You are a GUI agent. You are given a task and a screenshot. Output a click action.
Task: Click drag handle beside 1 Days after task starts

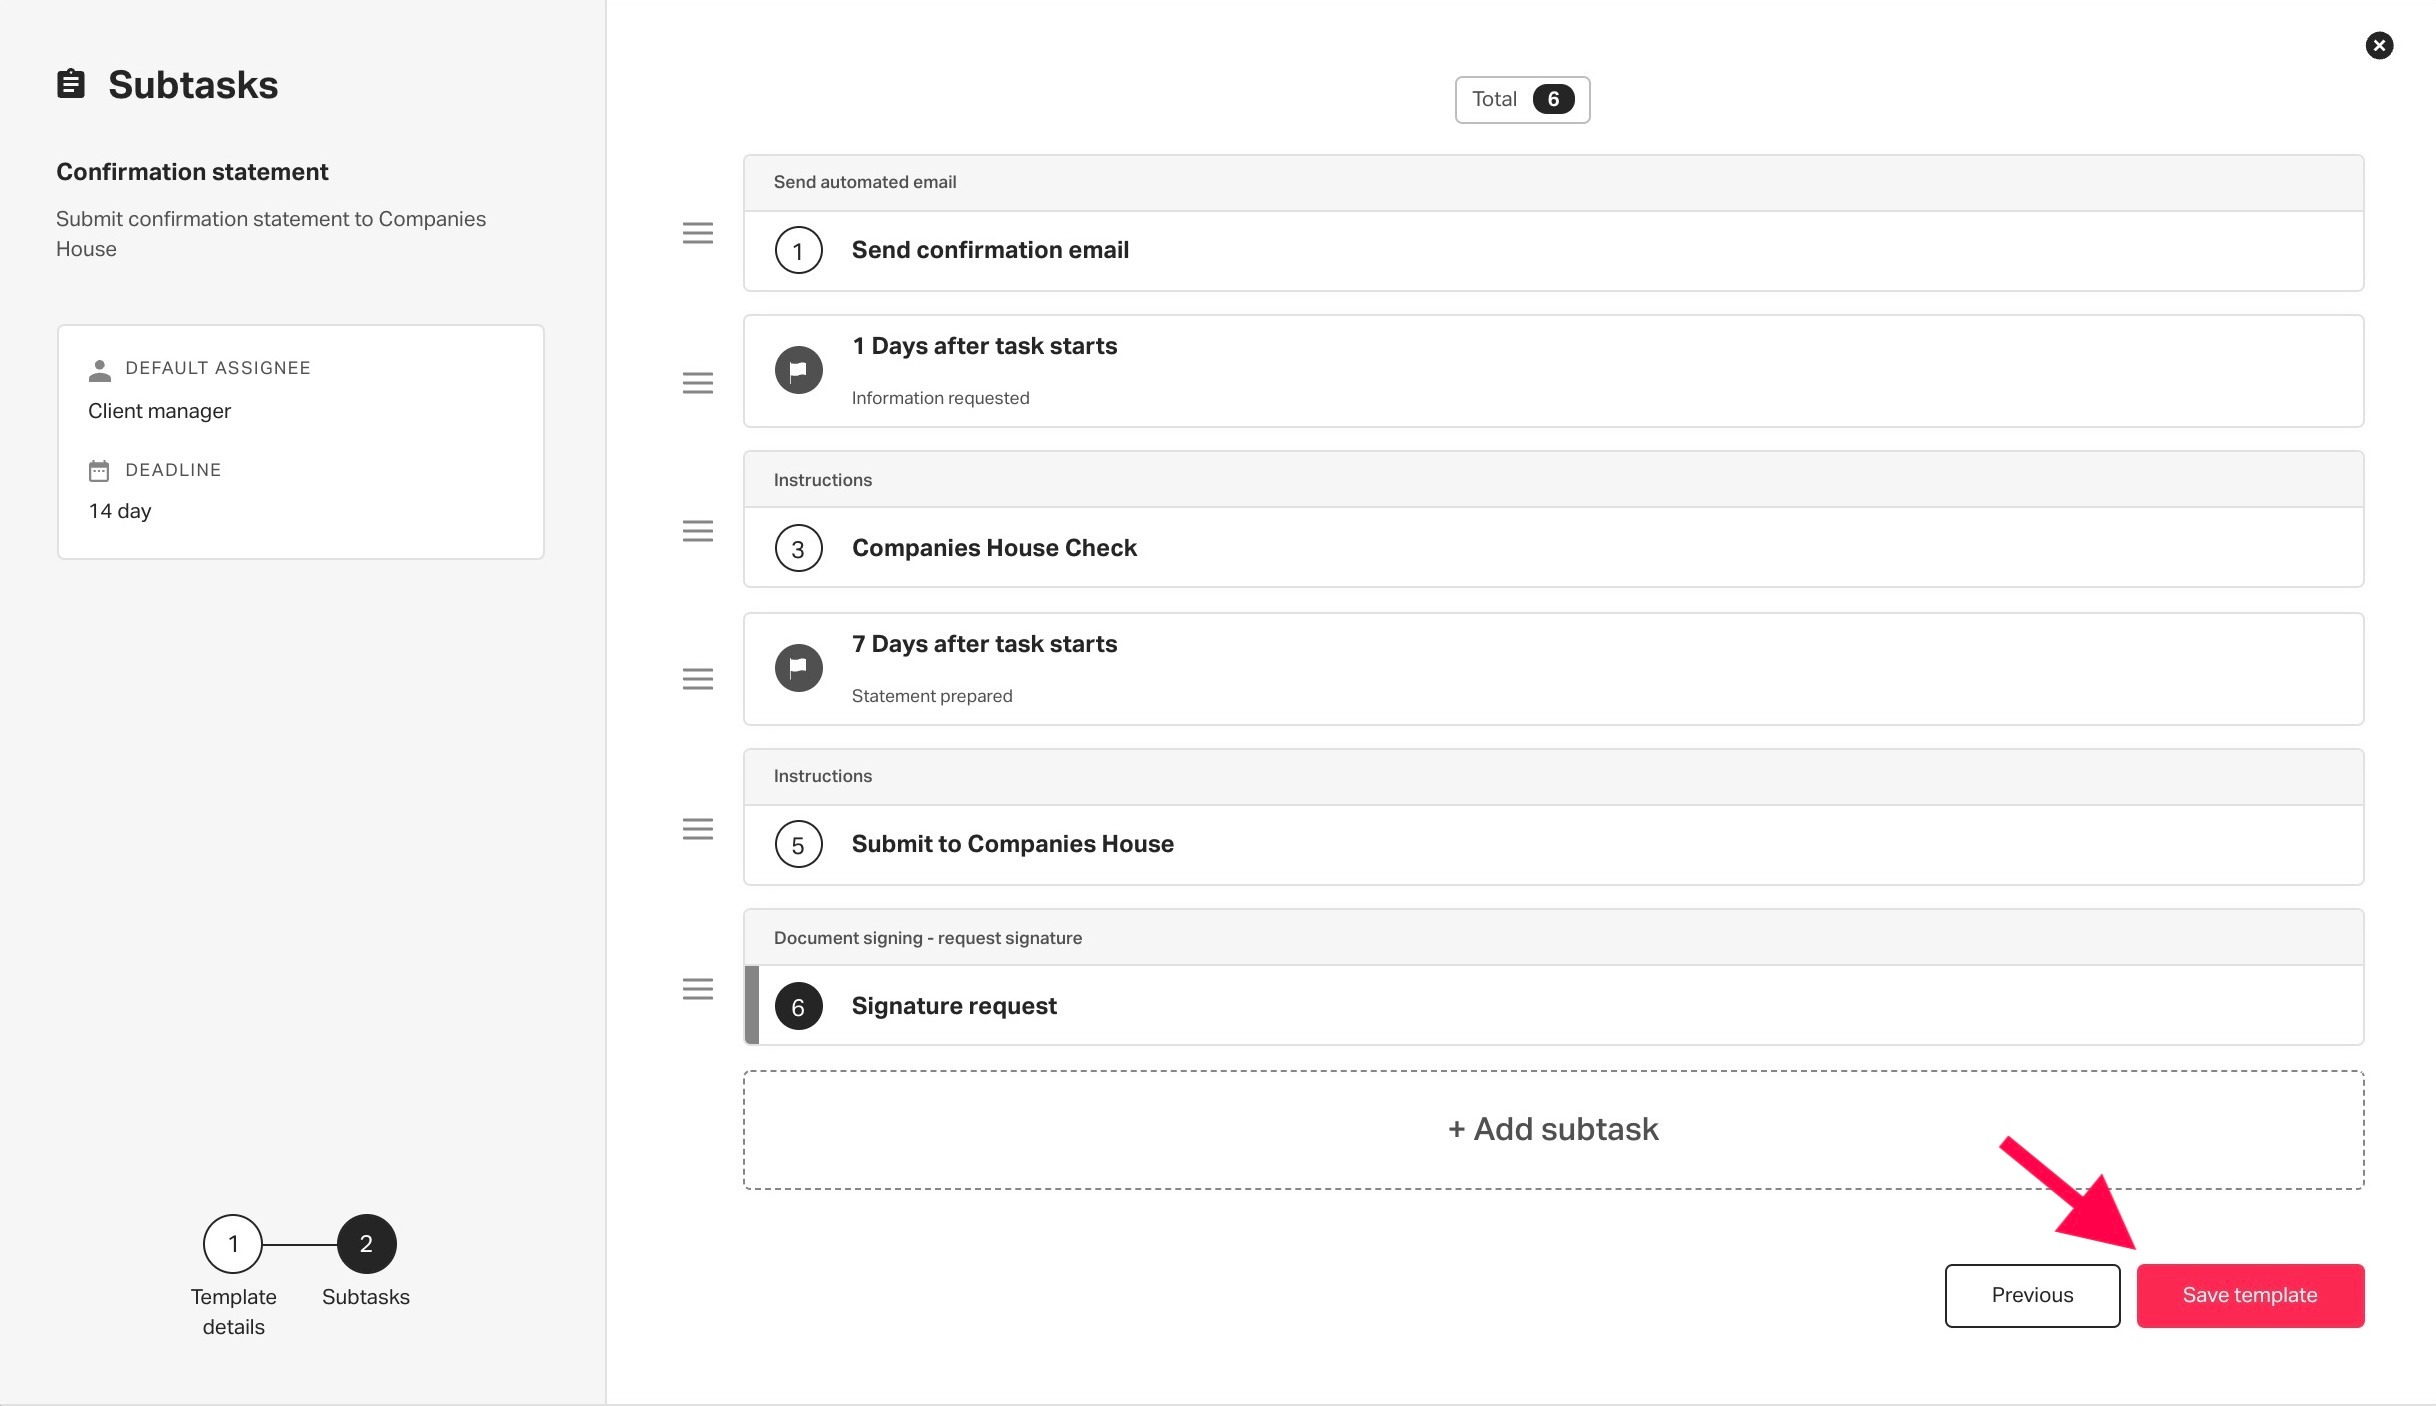698,383
